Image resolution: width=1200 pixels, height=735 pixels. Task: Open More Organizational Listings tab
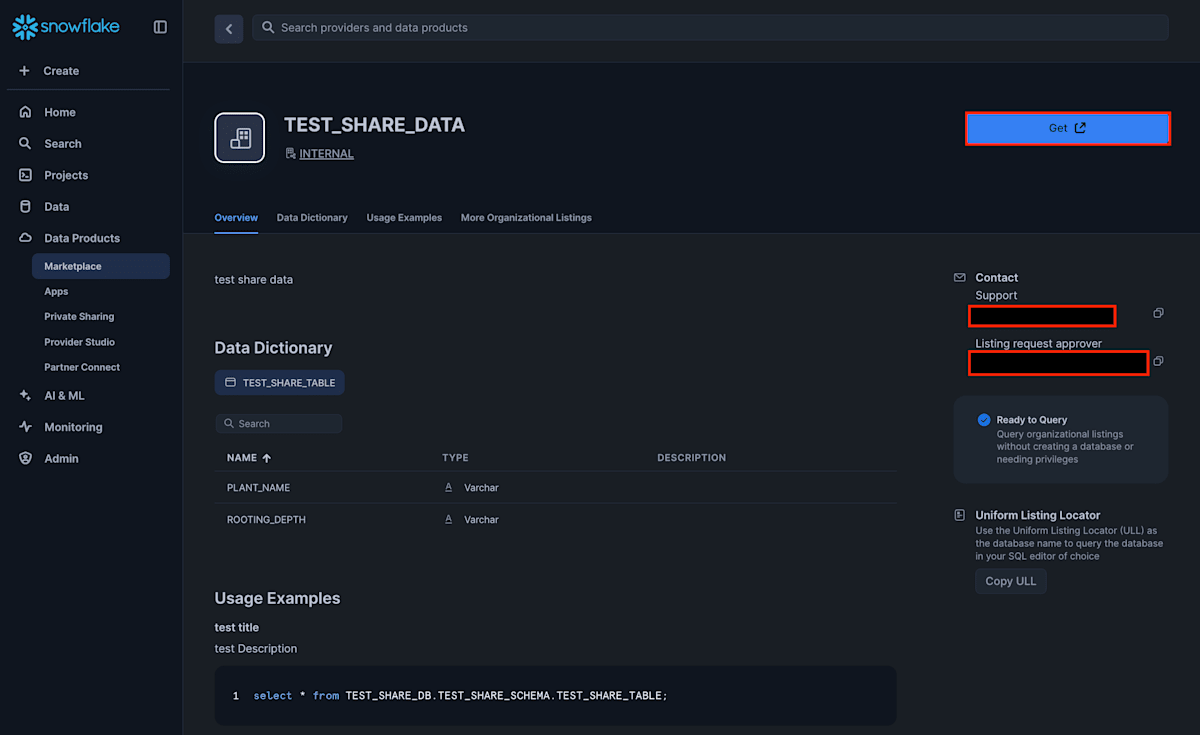point(526,217)
